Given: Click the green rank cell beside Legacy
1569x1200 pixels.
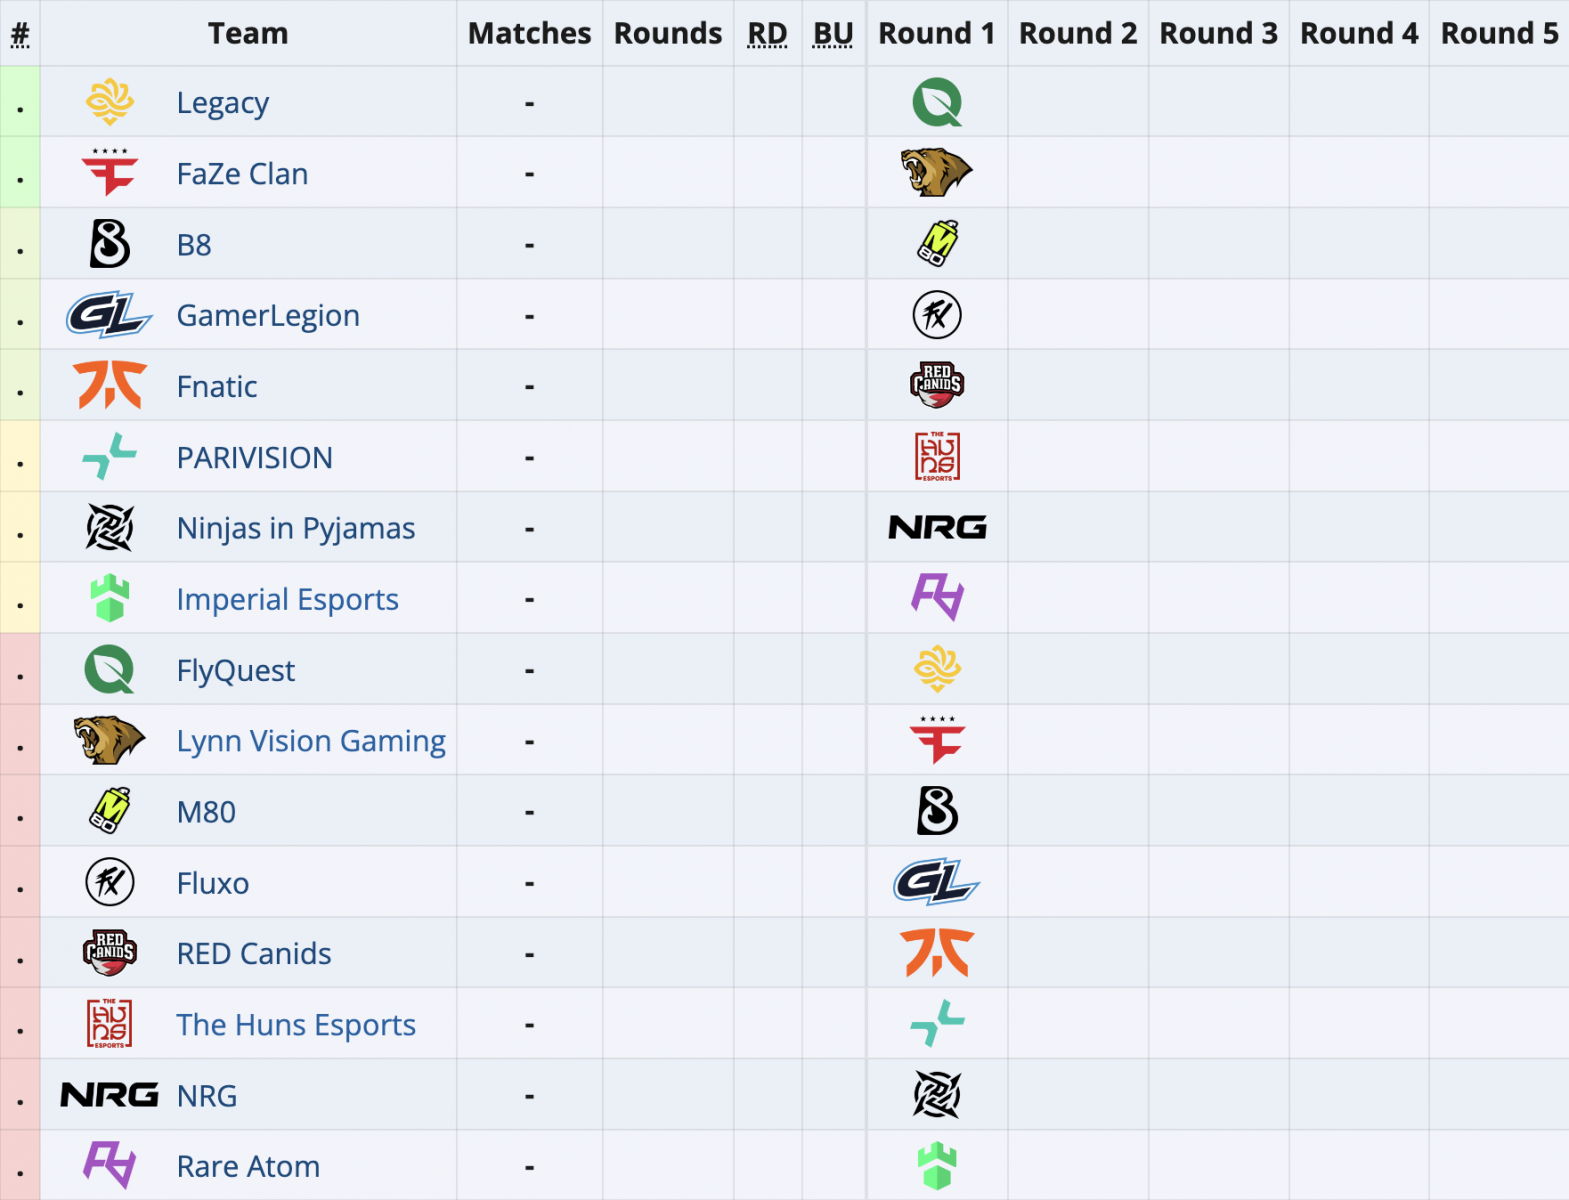Looking at the screenshot, I should click(20, 102).
